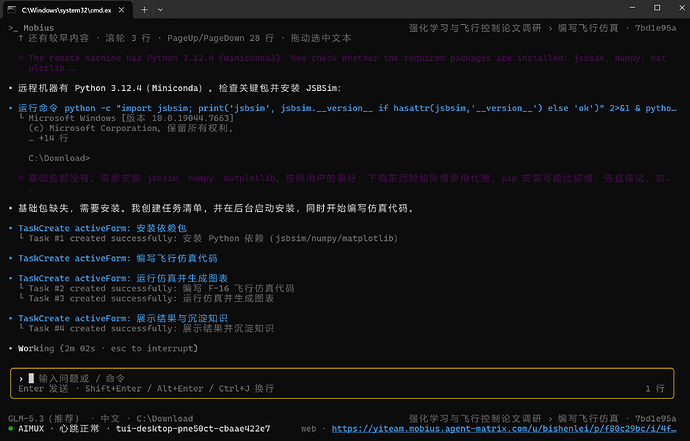
Task: Click the 中文 language indicator
Action: pyautogui.click(x=110, y=419)
